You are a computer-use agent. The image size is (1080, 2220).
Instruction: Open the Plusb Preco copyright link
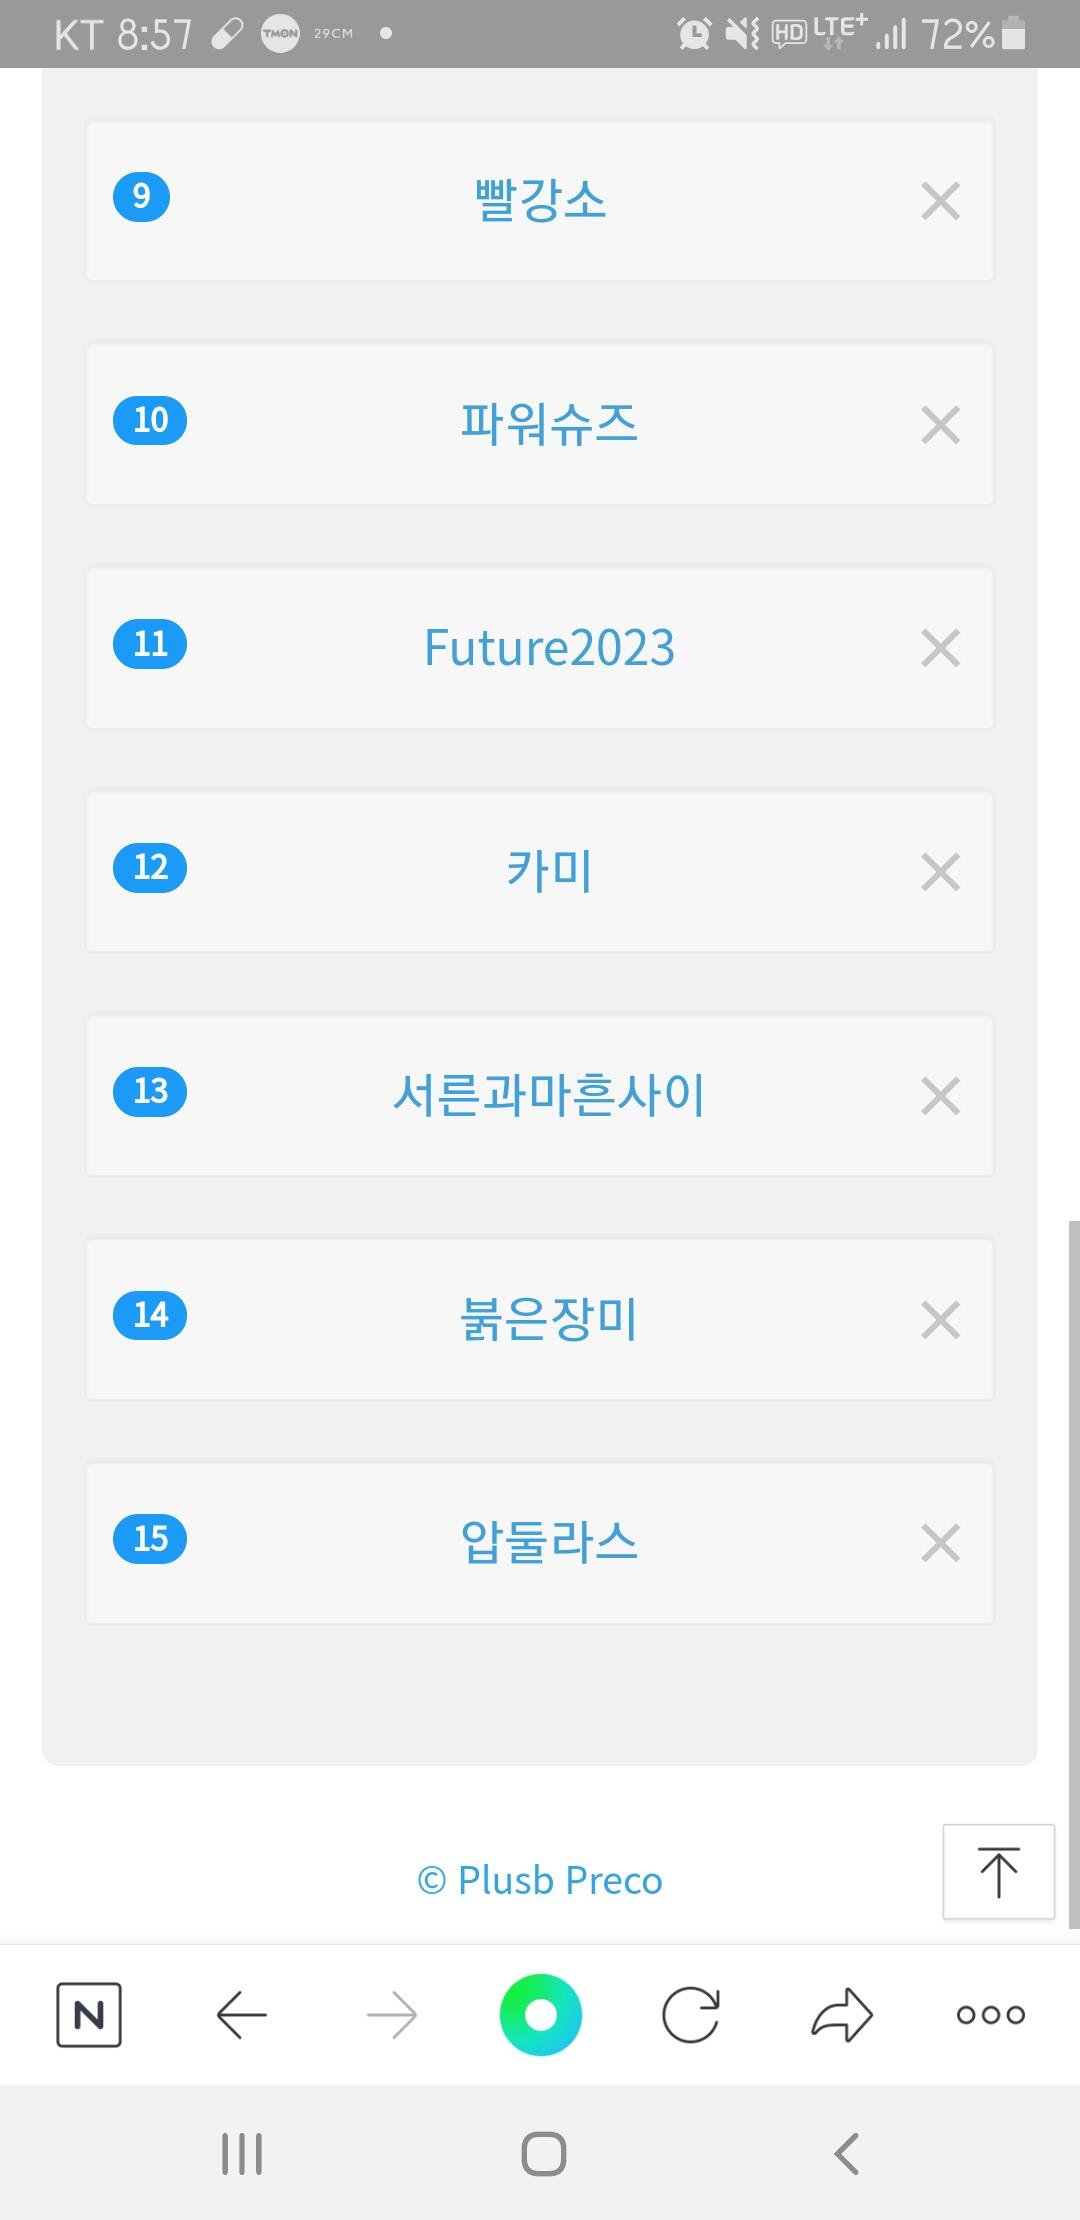click(540, 1880)
